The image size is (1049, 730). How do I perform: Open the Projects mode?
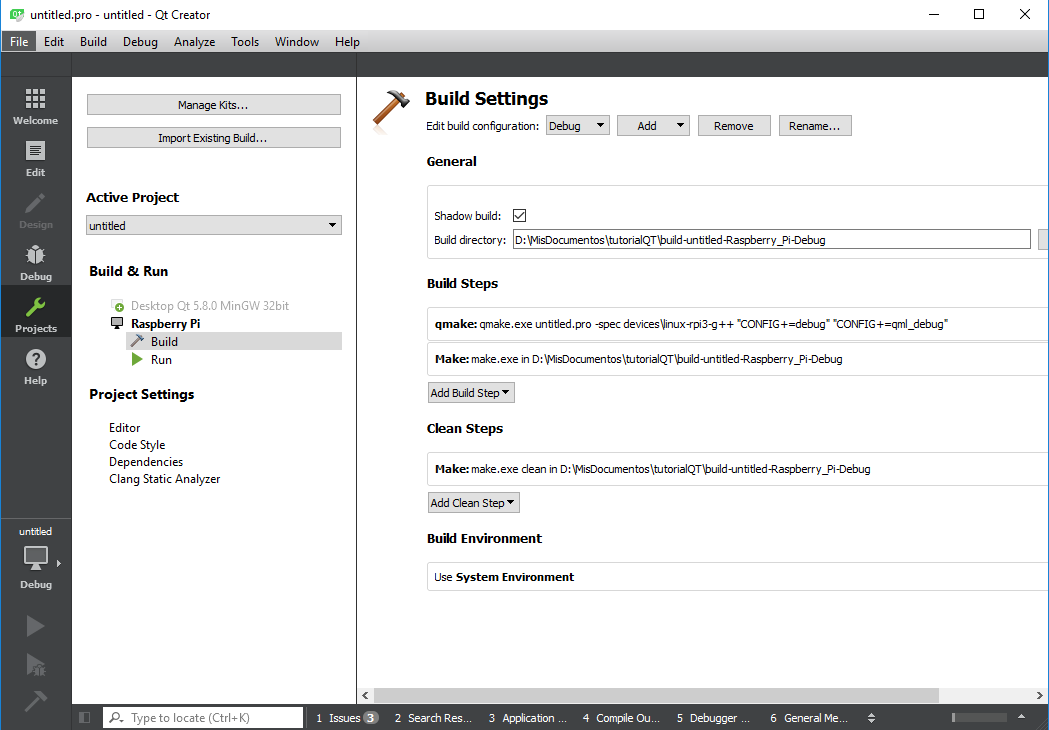(35, 314)
